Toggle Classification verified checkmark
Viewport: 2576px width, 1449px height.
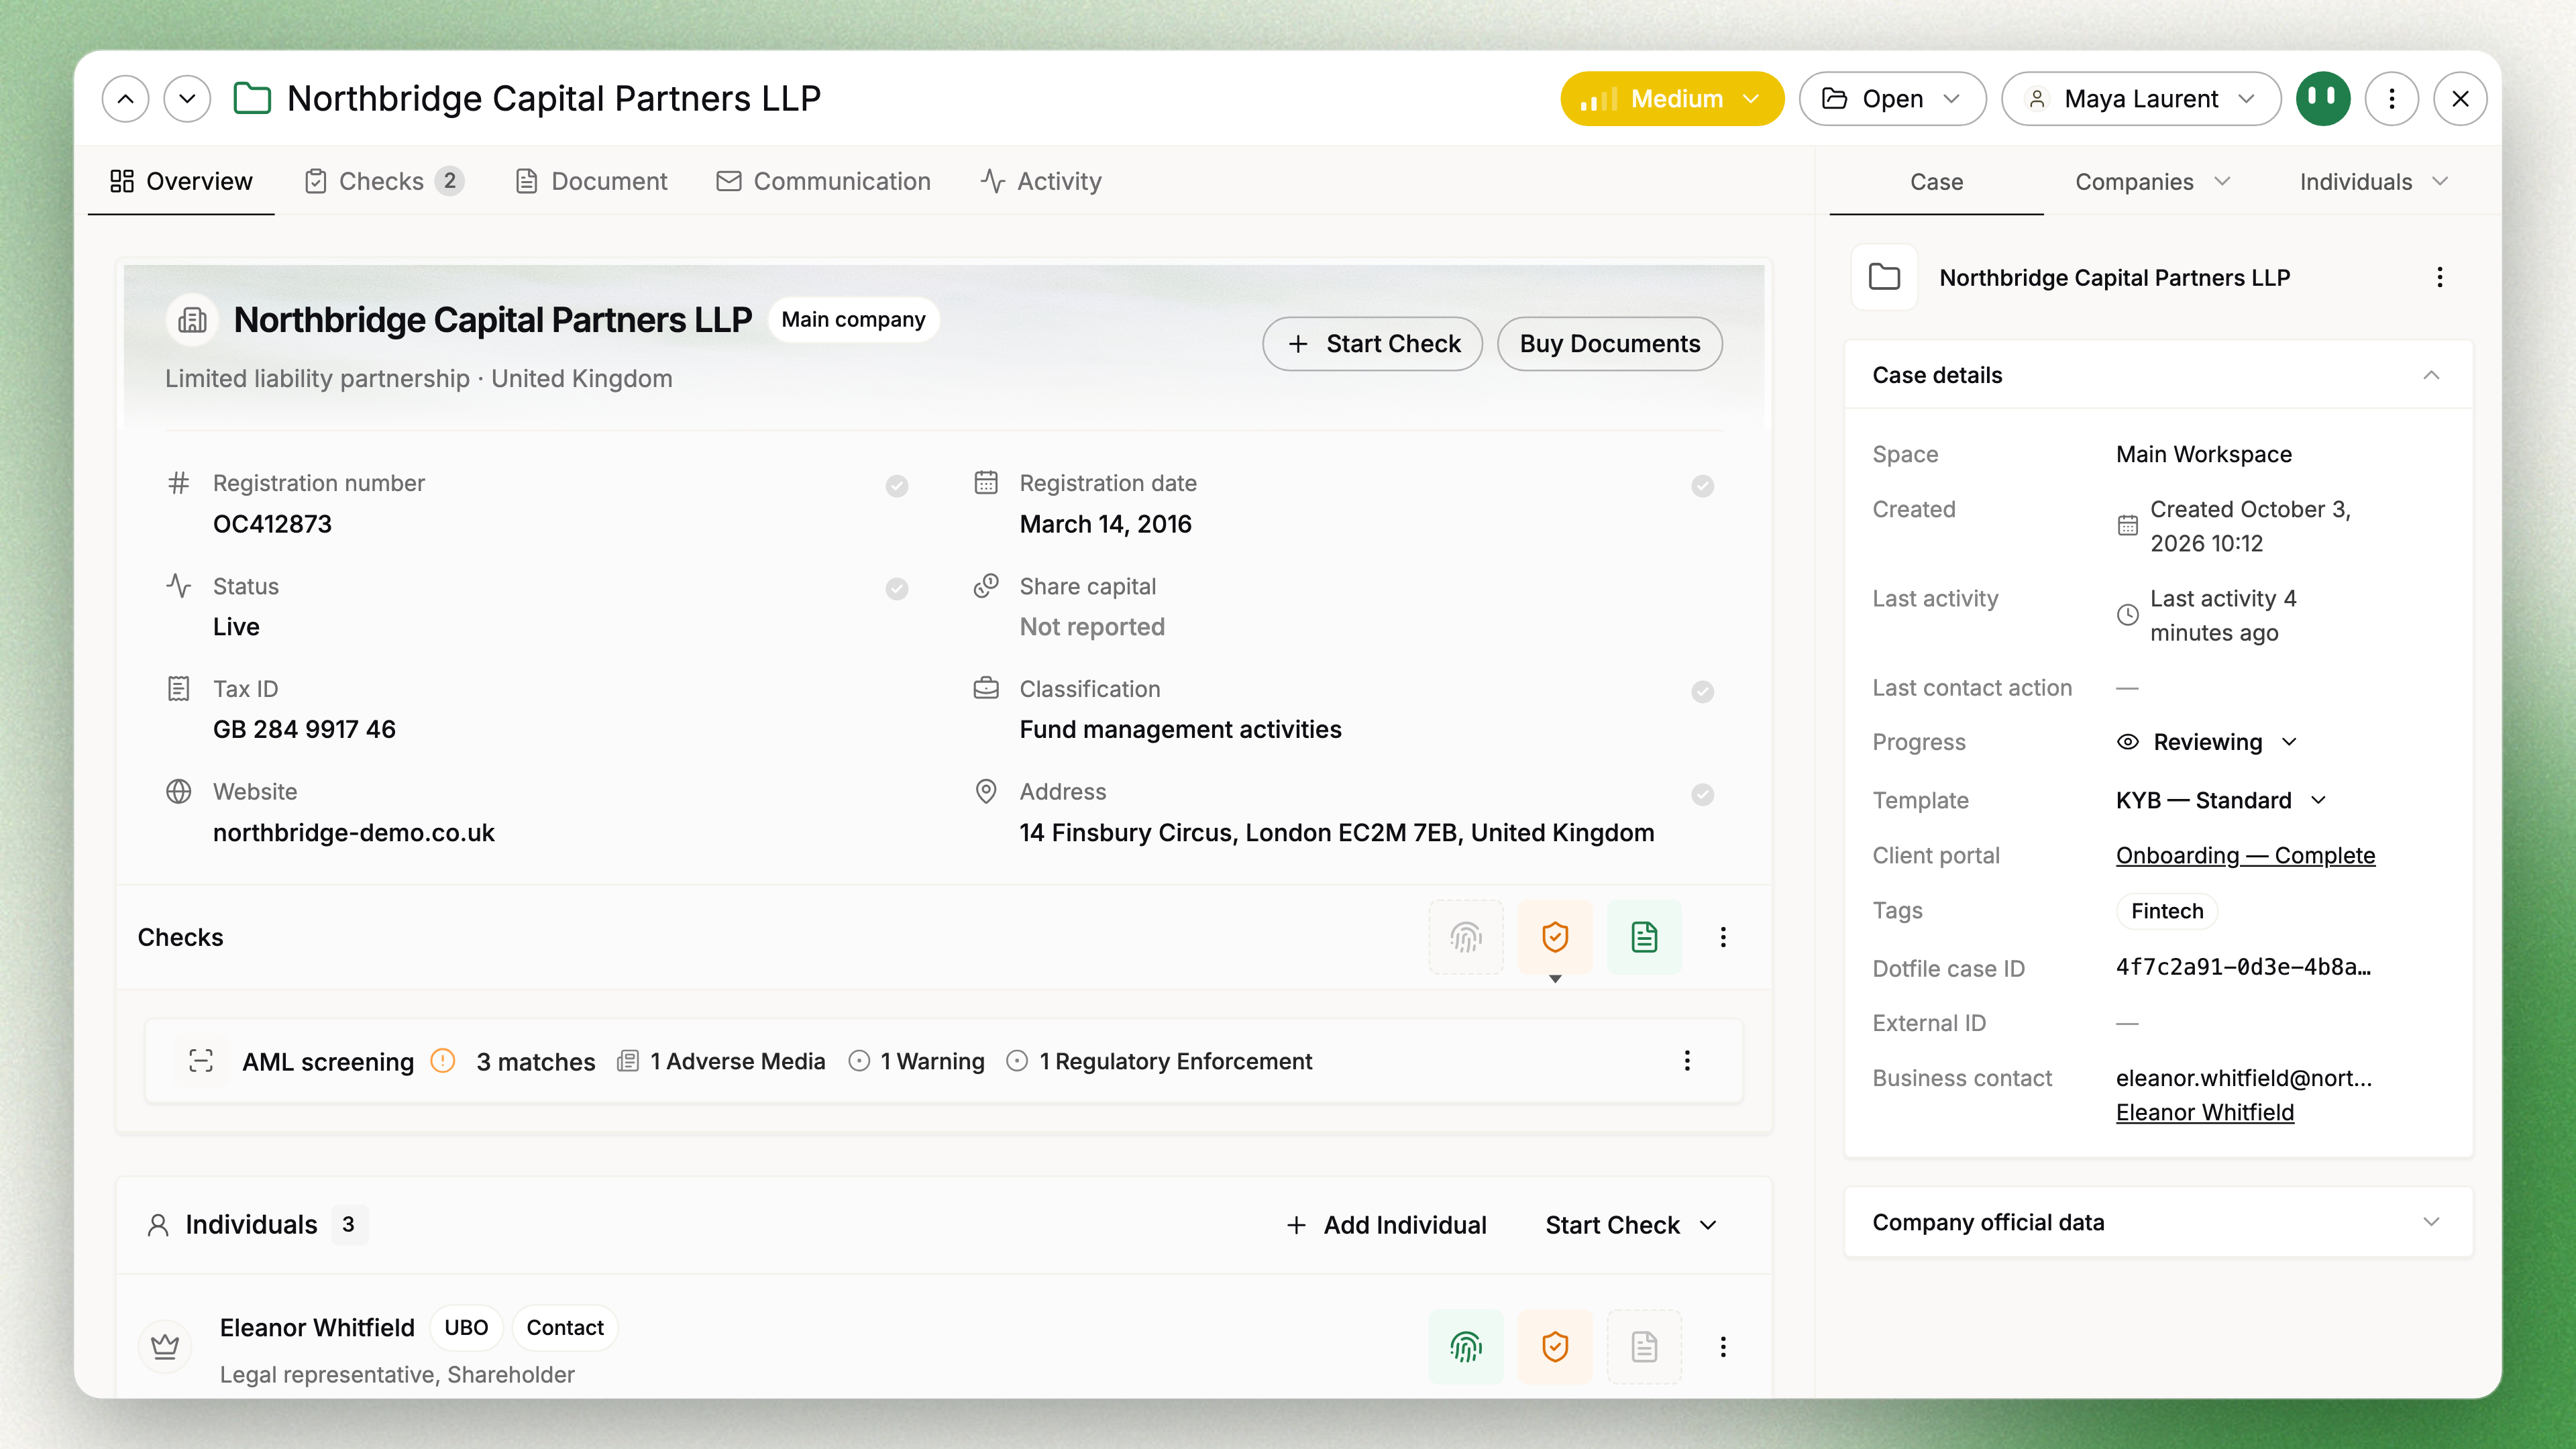pos(1703,692)
